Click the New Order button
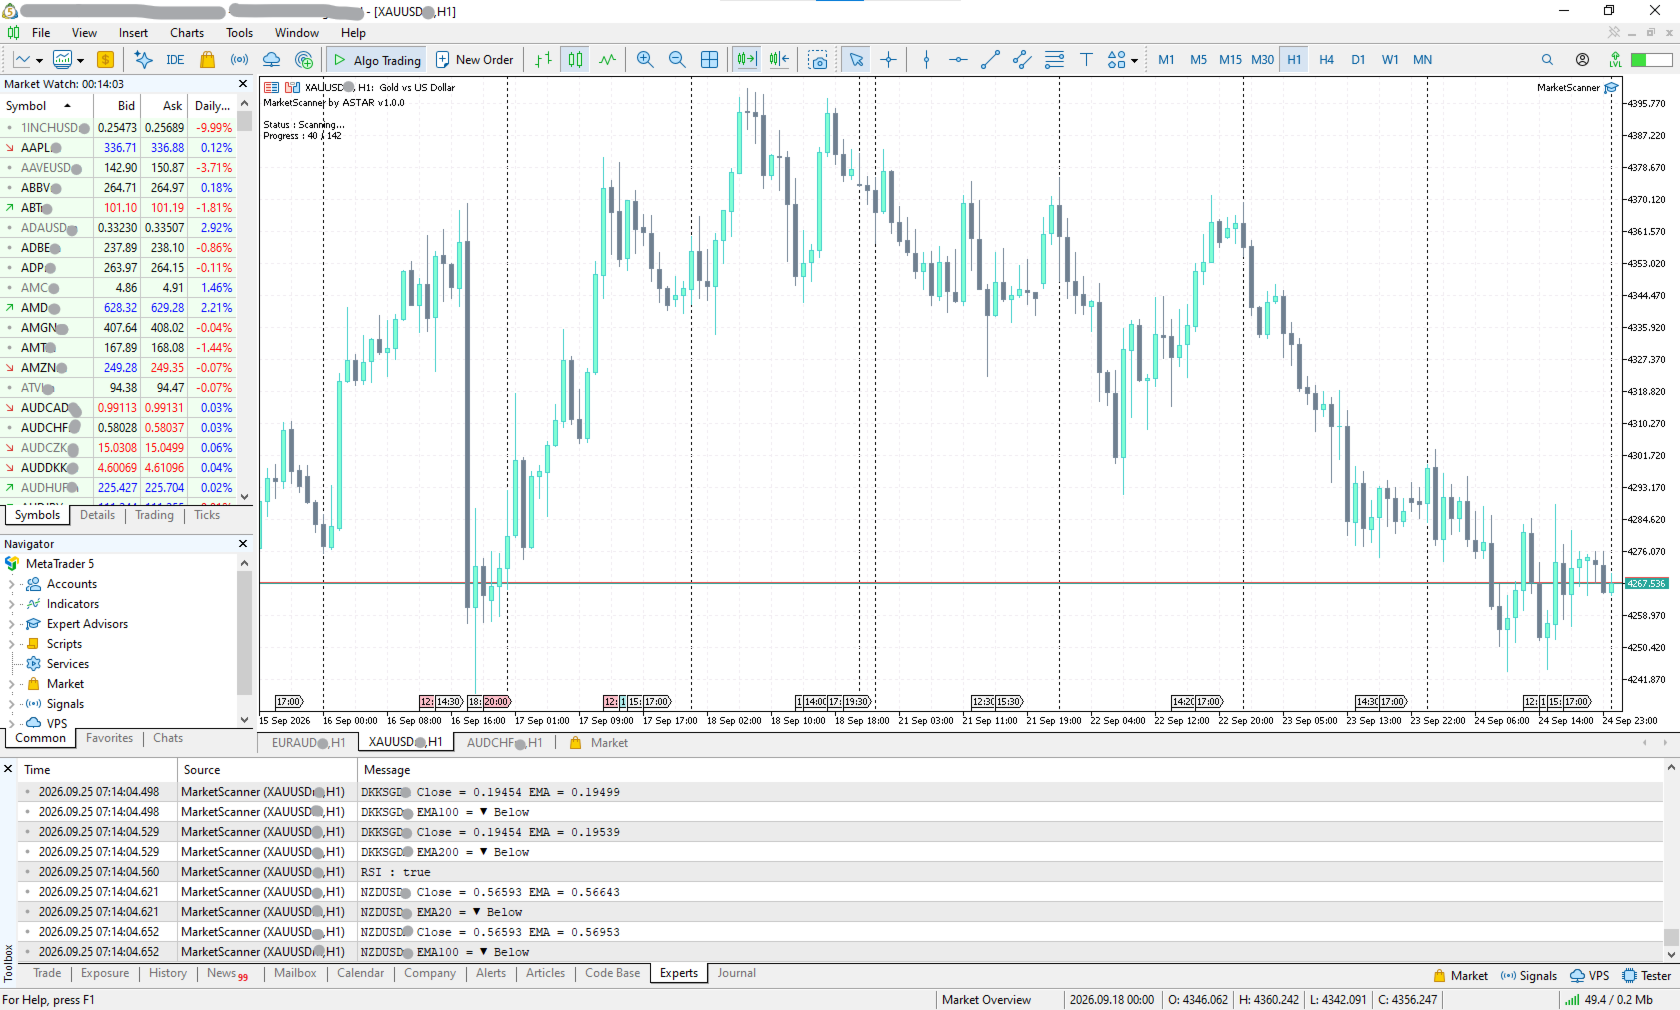The image size is (1680, 1010). 474,60
